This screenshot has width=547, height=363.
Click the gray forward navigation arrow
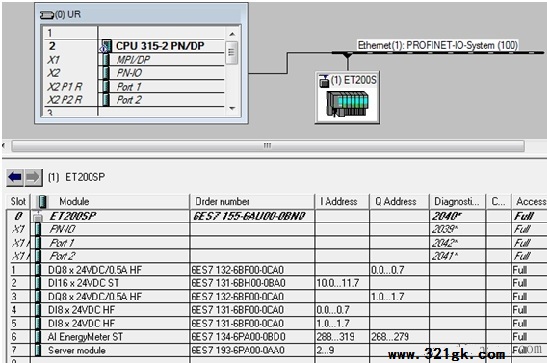click(x=33, y=177)
